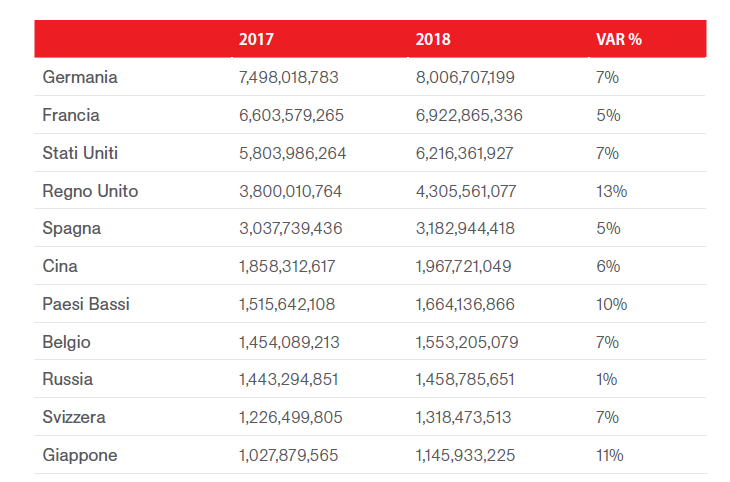Click Germania's 2017 value 7,498,018,783
The width and height of the screenshot is (730, 482).
pos(291,77)
